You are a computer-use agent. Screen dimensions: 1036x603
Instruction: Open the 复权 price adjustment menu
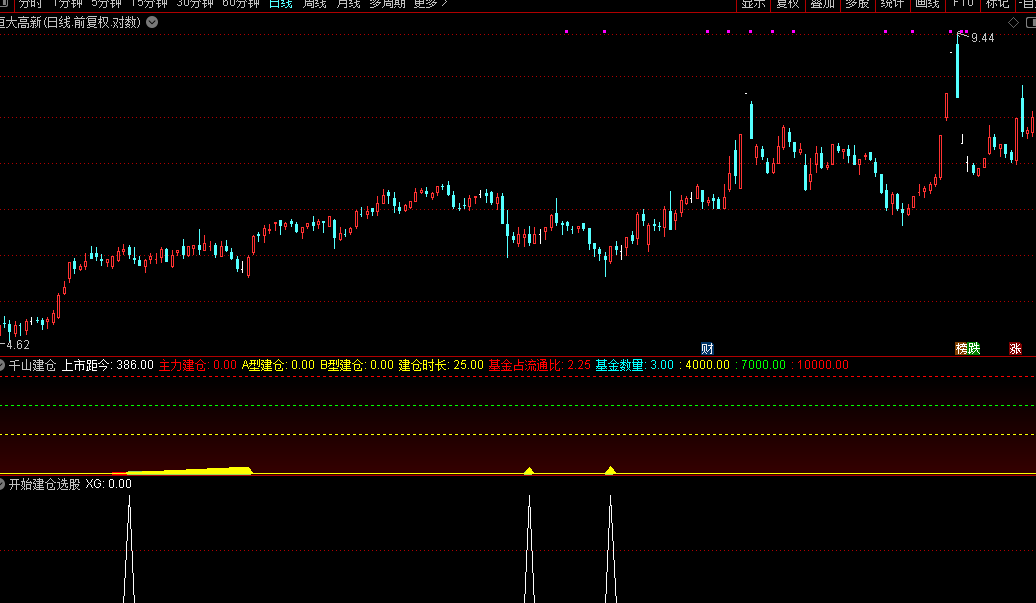[788, 4]
